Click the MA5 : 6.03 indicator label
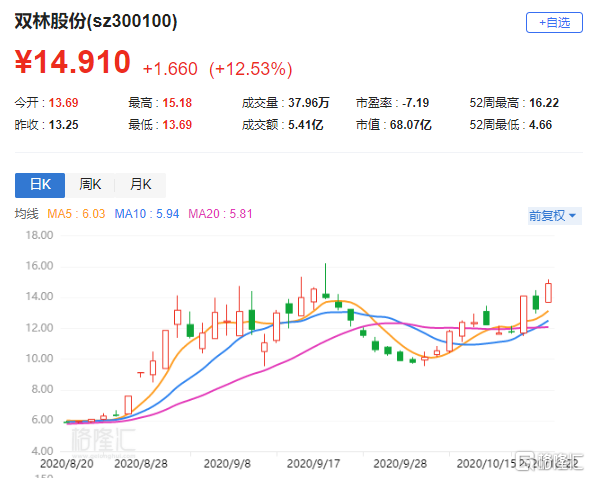This screenshot has height=478, width=590. tap(76, 214)
